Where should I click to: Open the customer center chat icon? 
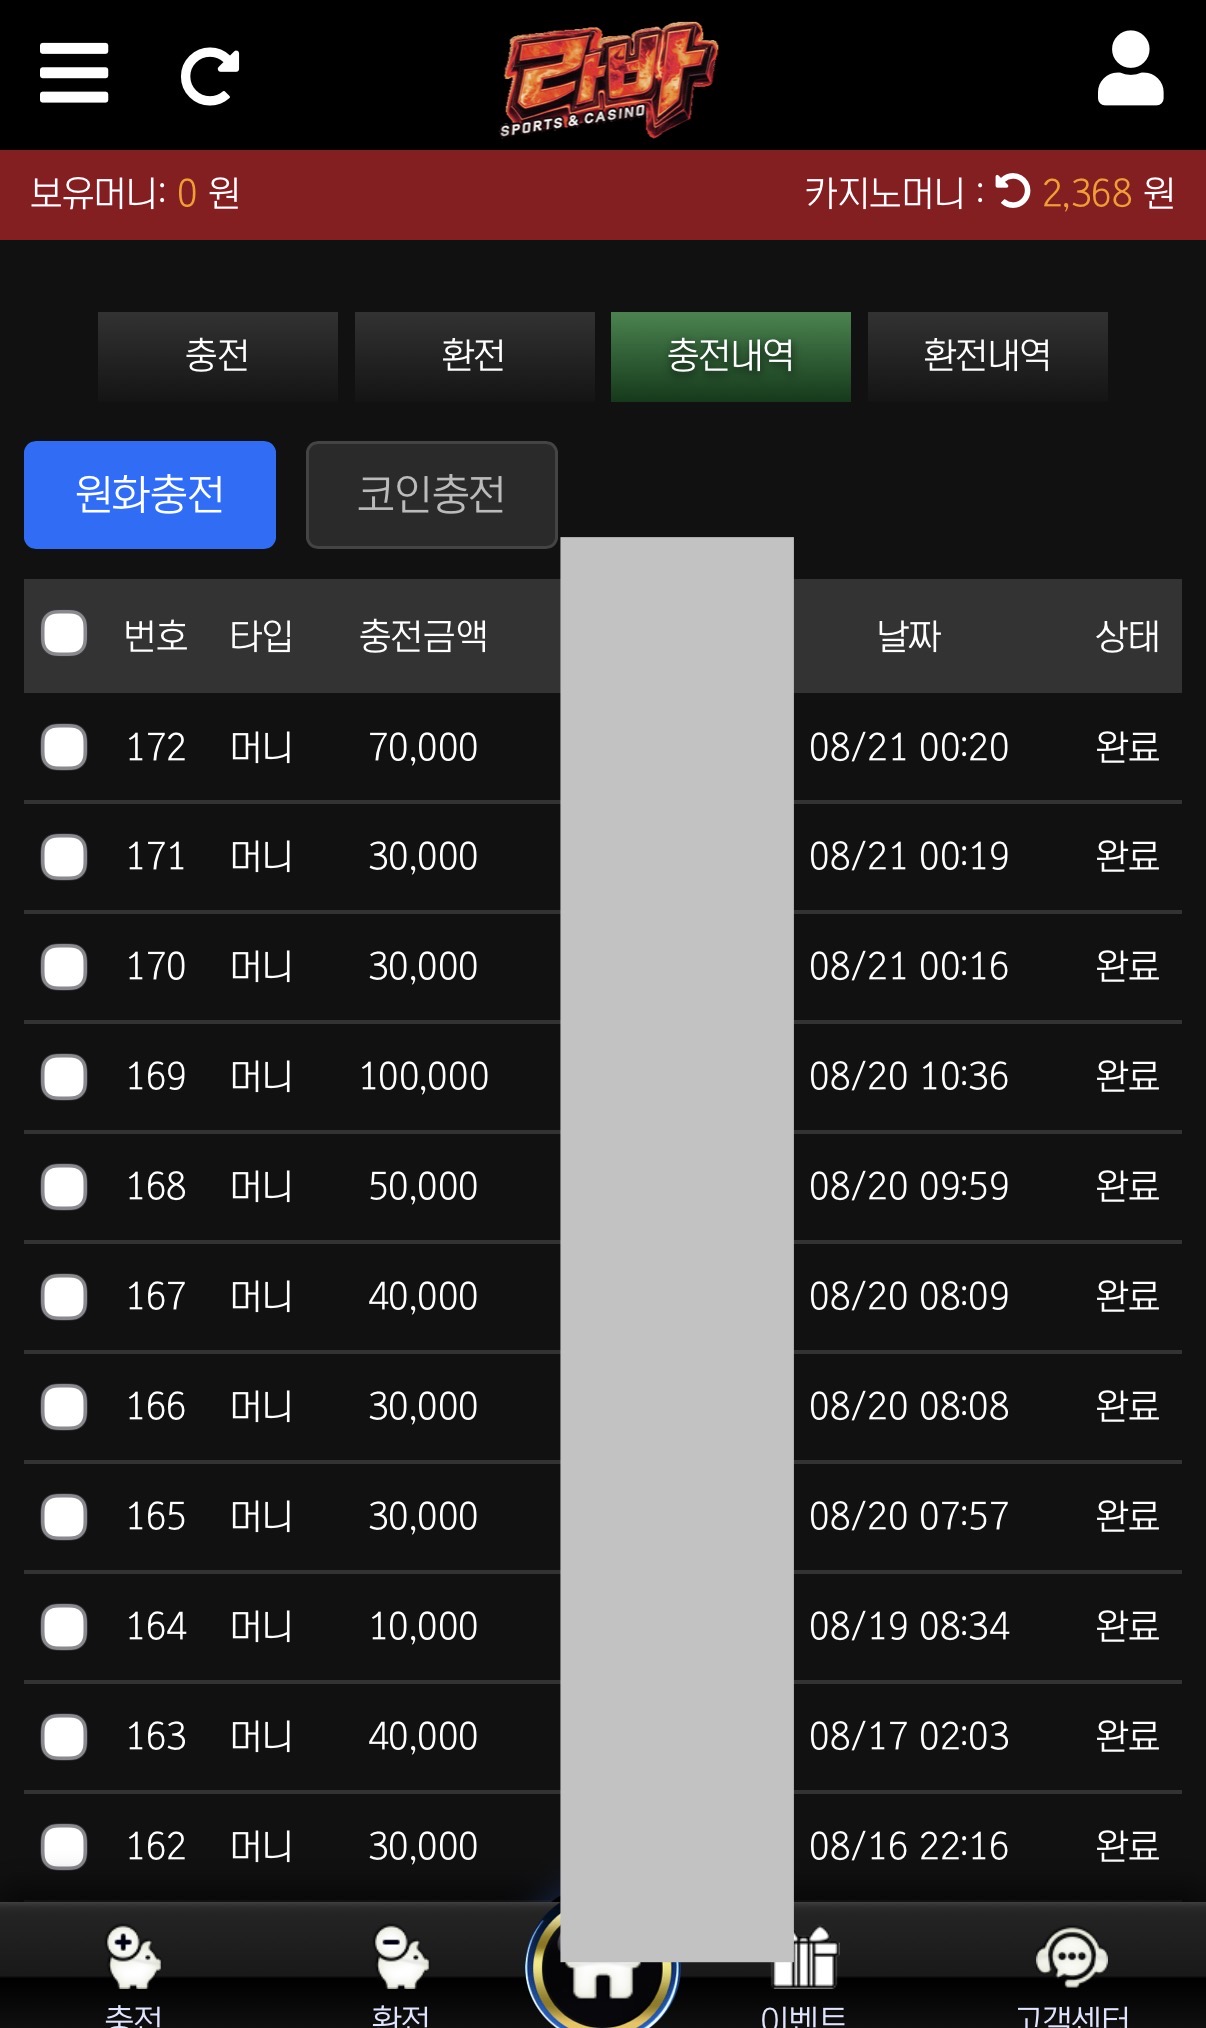1072,1957
